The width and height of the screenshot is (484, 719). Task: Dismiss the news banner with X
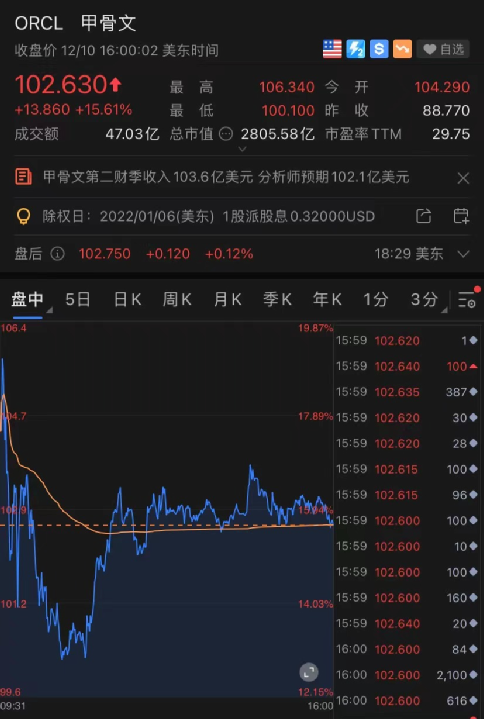(463, 178)
